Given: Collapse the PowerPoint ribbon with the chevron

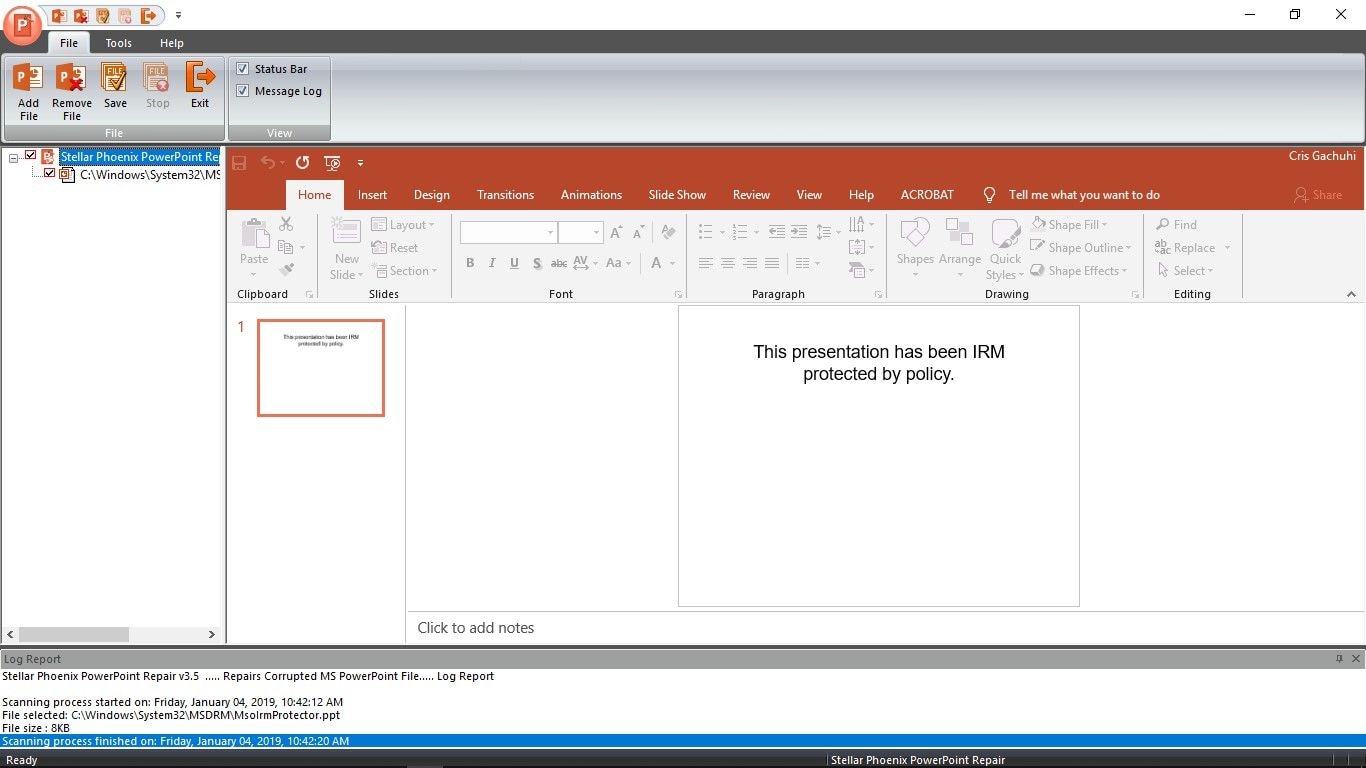Looking at the screenshot, I should tap(1351, 294).
